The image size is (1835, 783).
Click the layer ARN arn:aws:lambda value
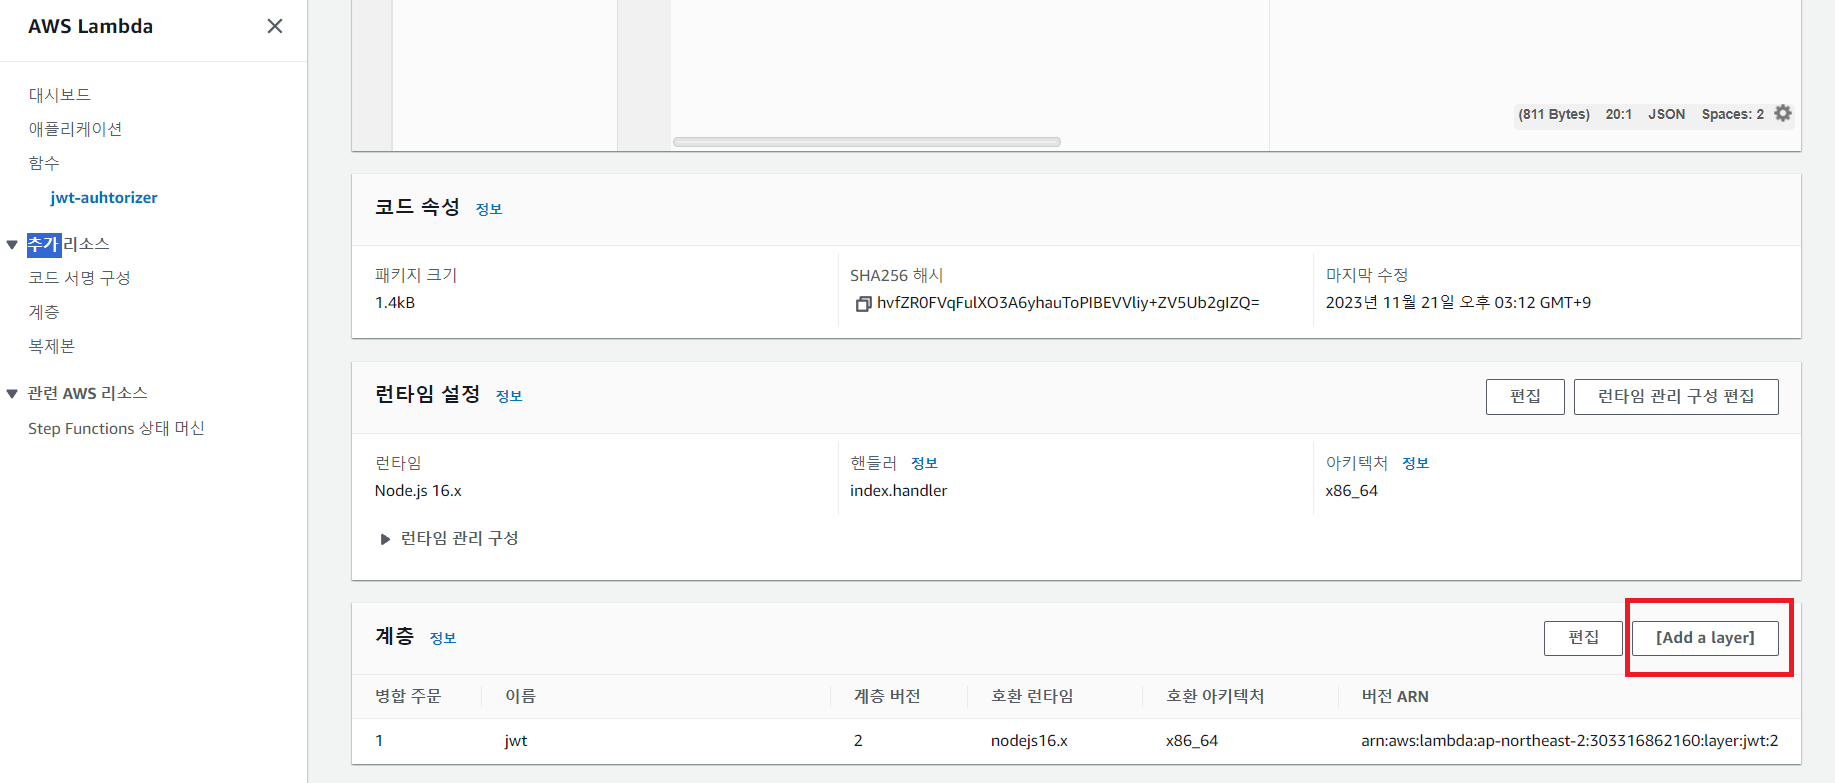tap(1570, 741)
